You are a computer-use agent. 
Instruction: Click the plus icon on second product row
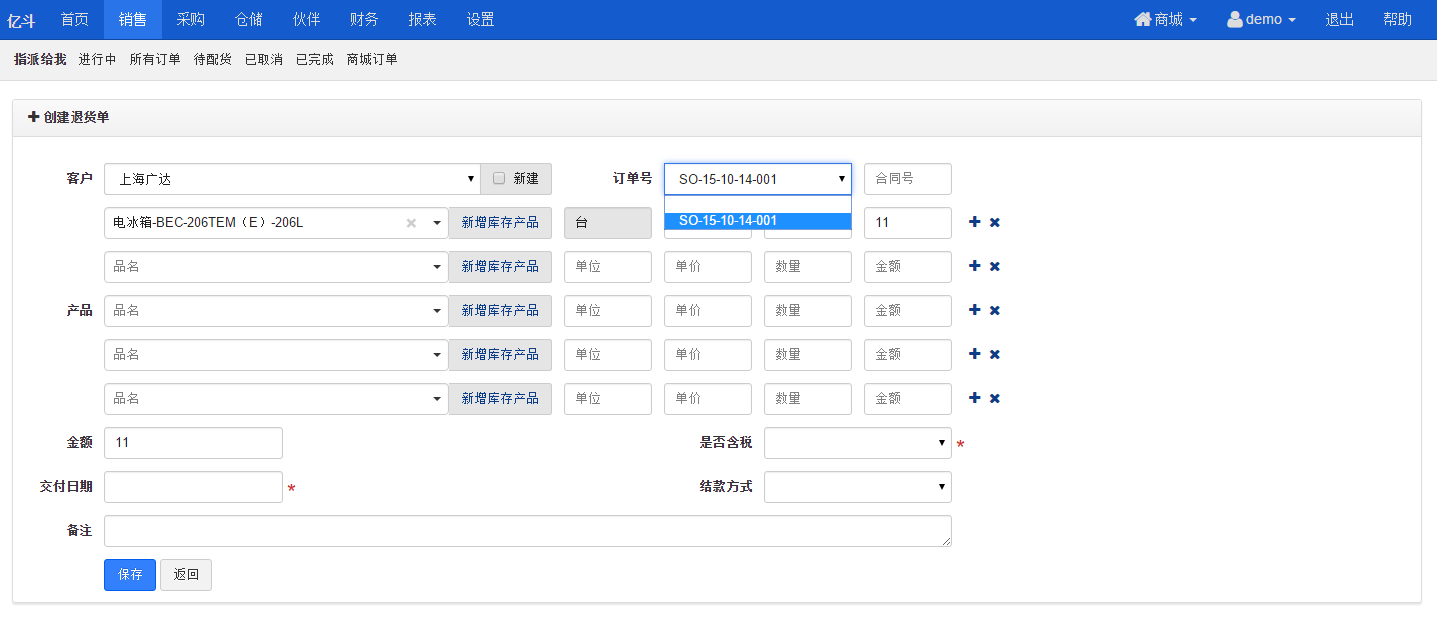[x=974, y=266]
